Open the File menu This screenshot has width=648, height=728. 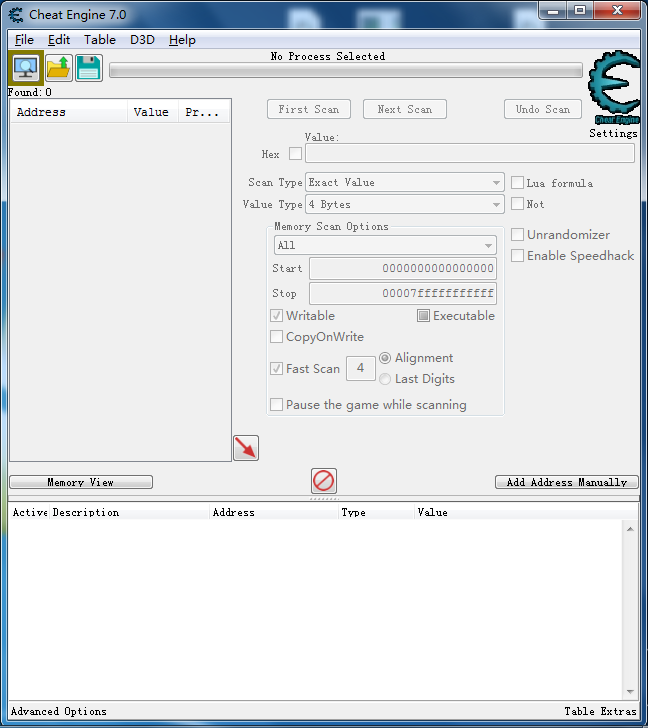coord(24,40)
